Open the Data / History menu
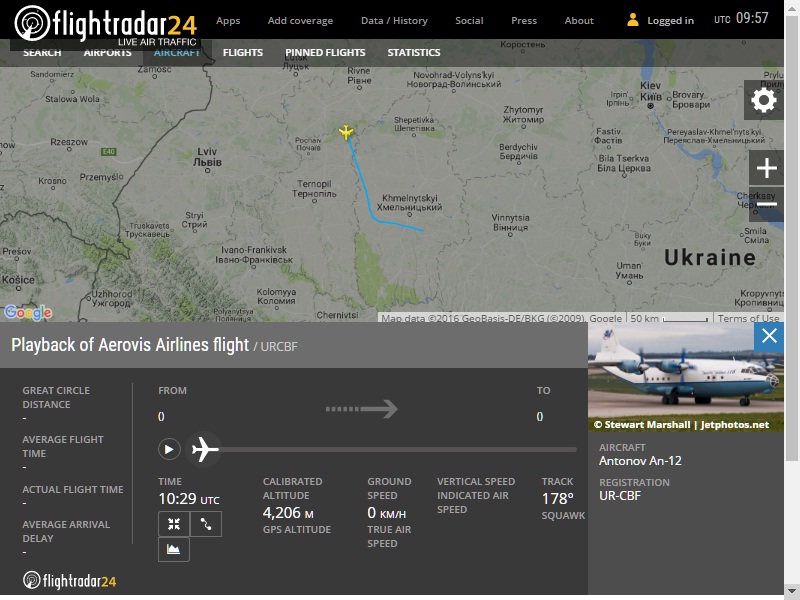 pyautogui.click(x=394, y=20)
